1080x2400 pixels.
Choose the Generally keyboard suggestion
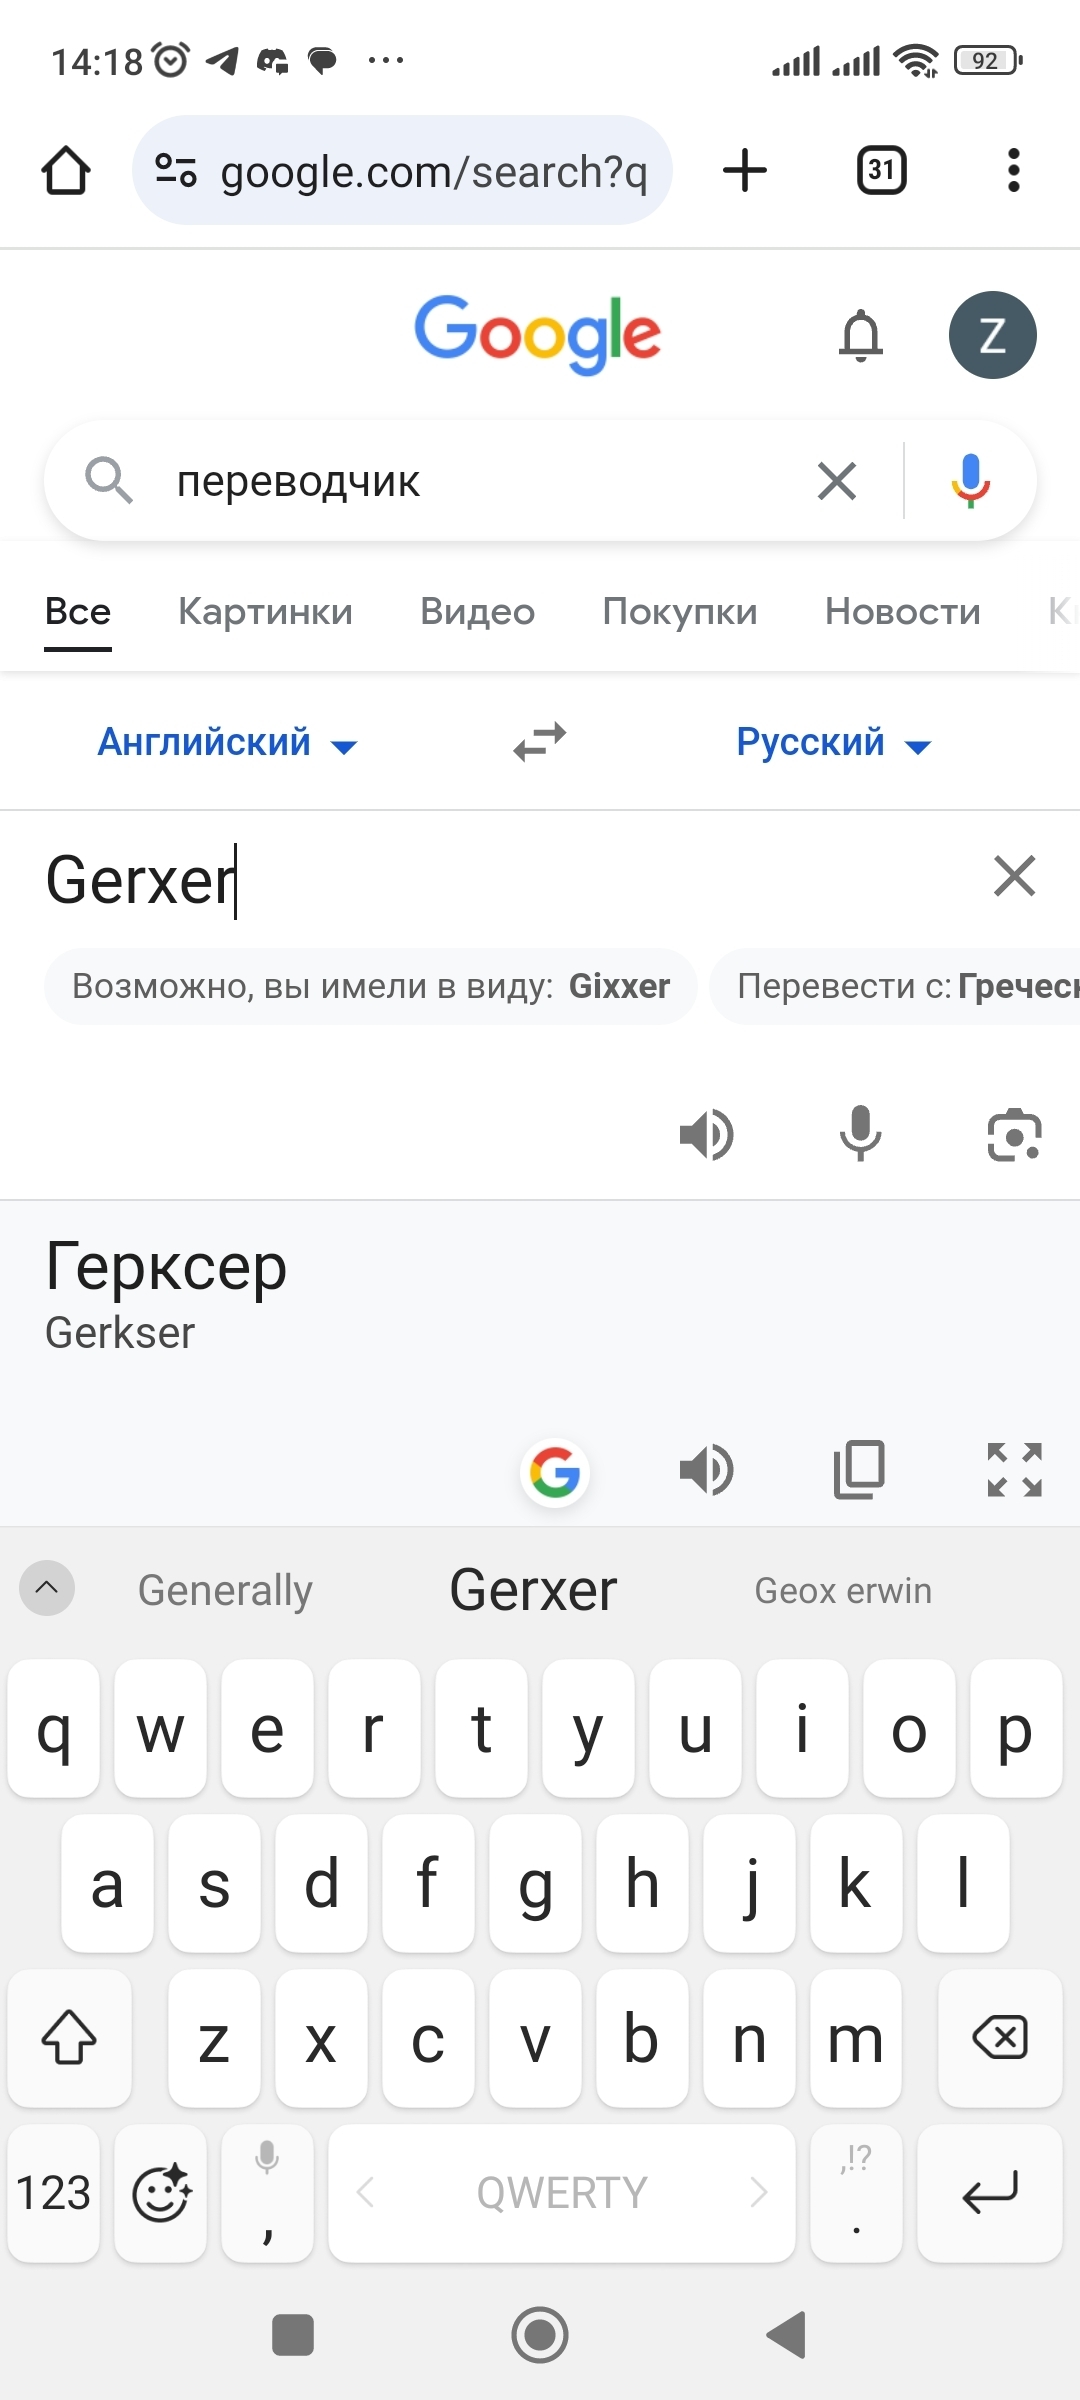coord(225,1590)
